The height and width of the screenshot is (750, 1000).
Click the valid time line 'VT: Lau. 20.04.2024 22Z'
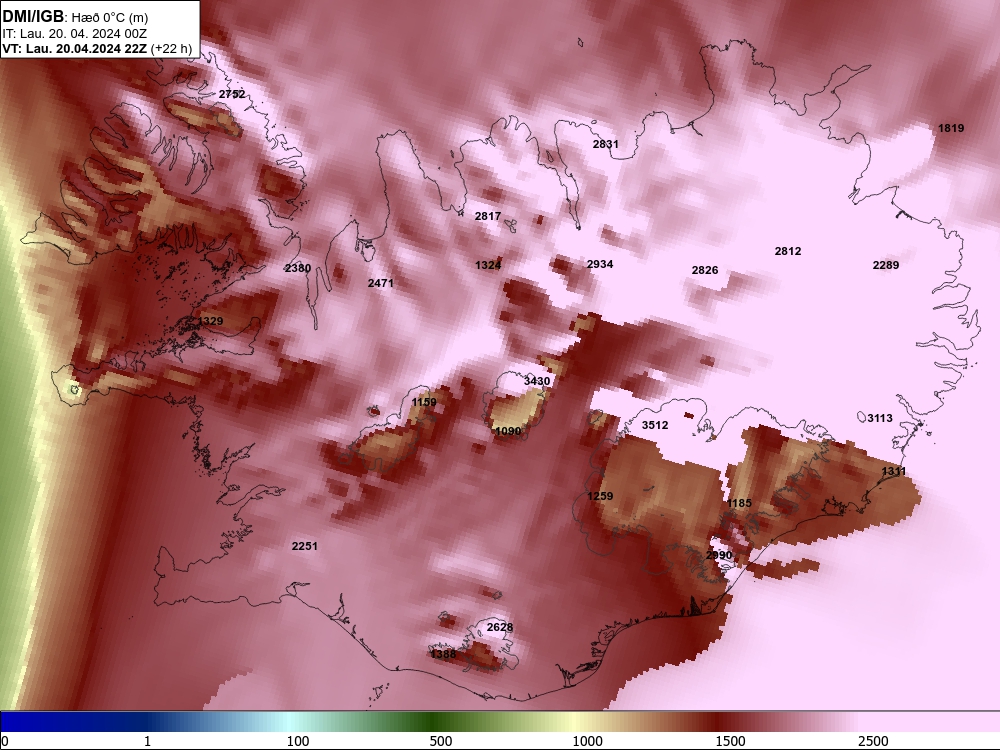[x=74, y=48]
